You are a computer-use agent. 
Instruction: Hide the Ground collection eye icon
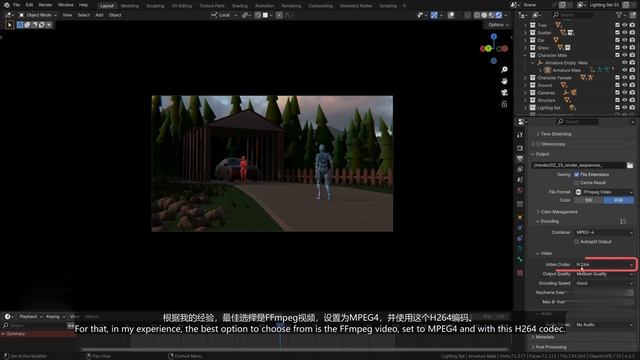coord(624,85)
